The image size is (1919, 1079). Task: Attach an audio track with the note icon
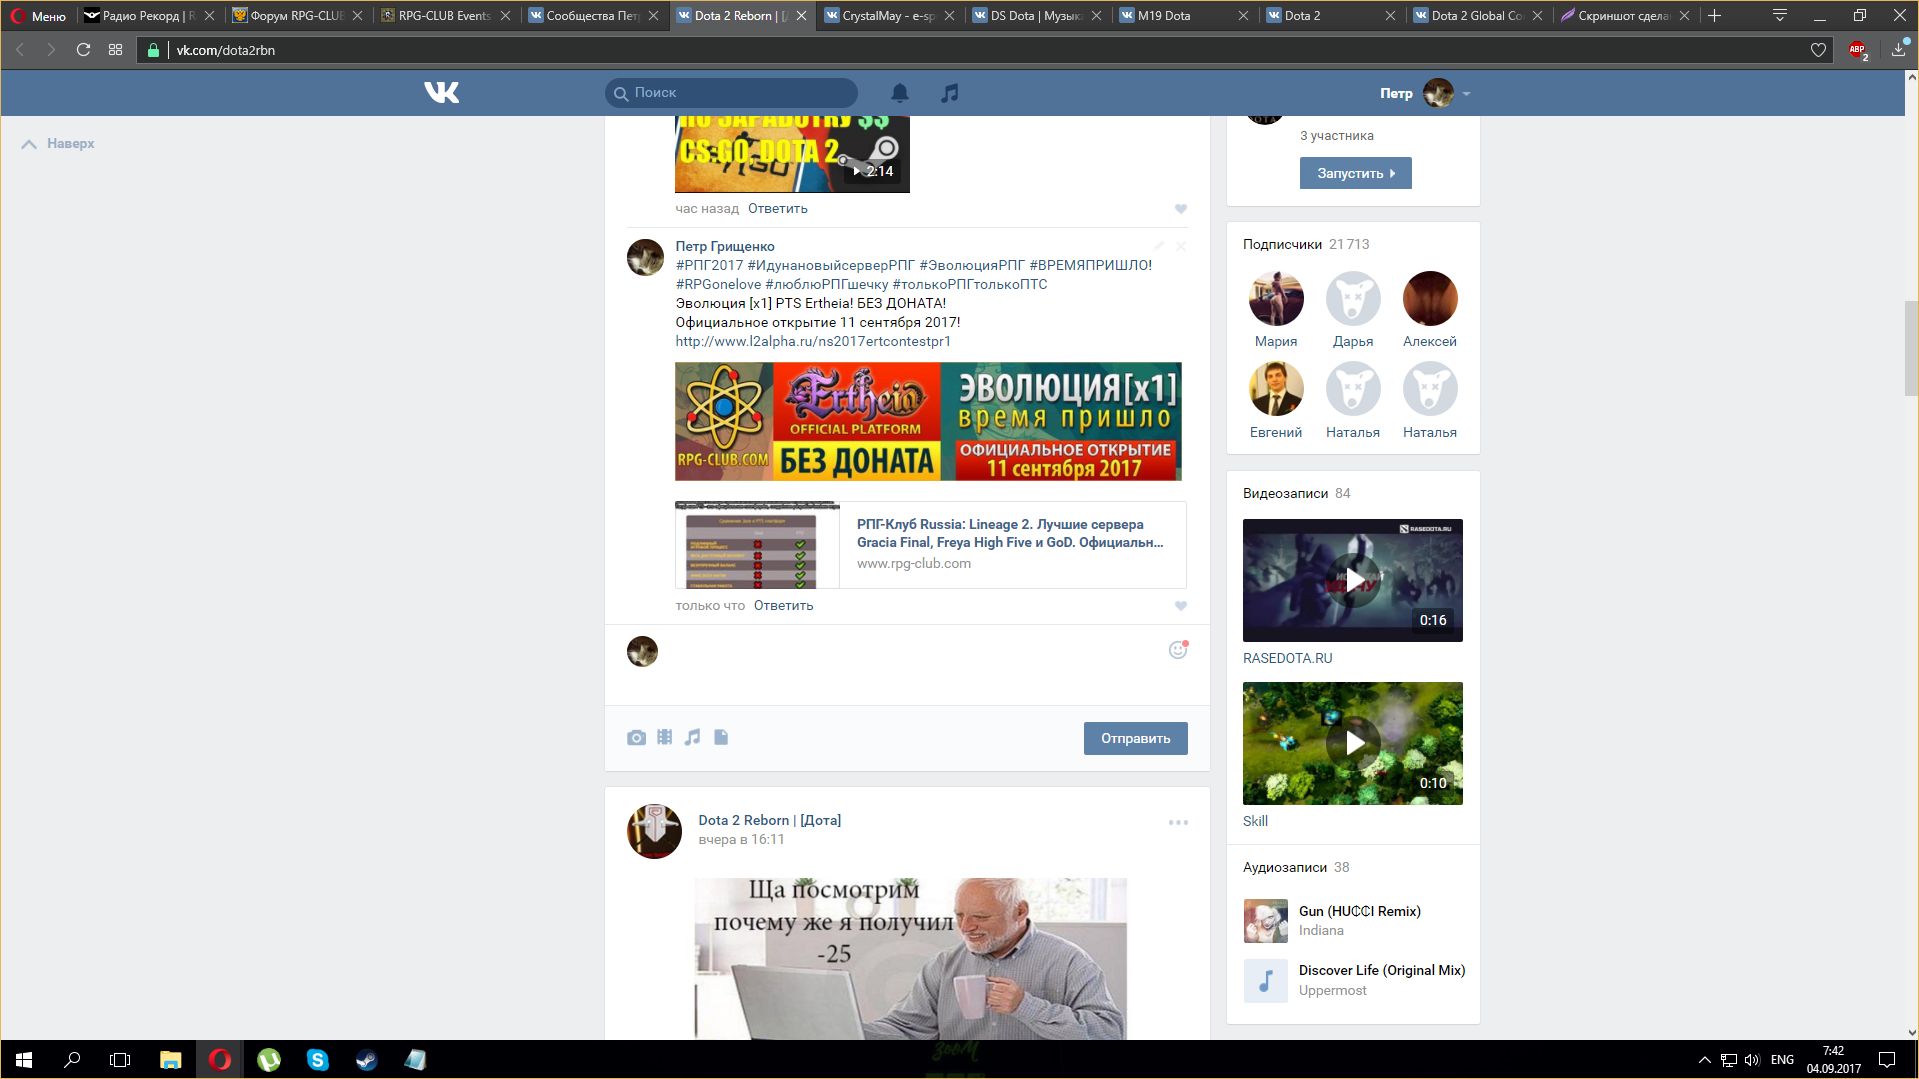692,737
